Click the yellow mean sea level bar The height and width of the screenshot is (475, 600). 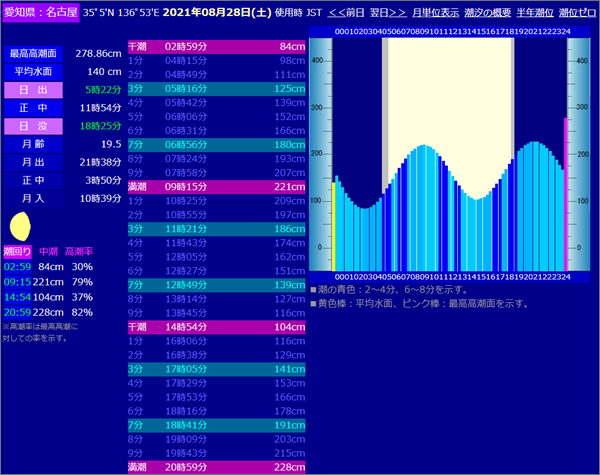point(333,227)
